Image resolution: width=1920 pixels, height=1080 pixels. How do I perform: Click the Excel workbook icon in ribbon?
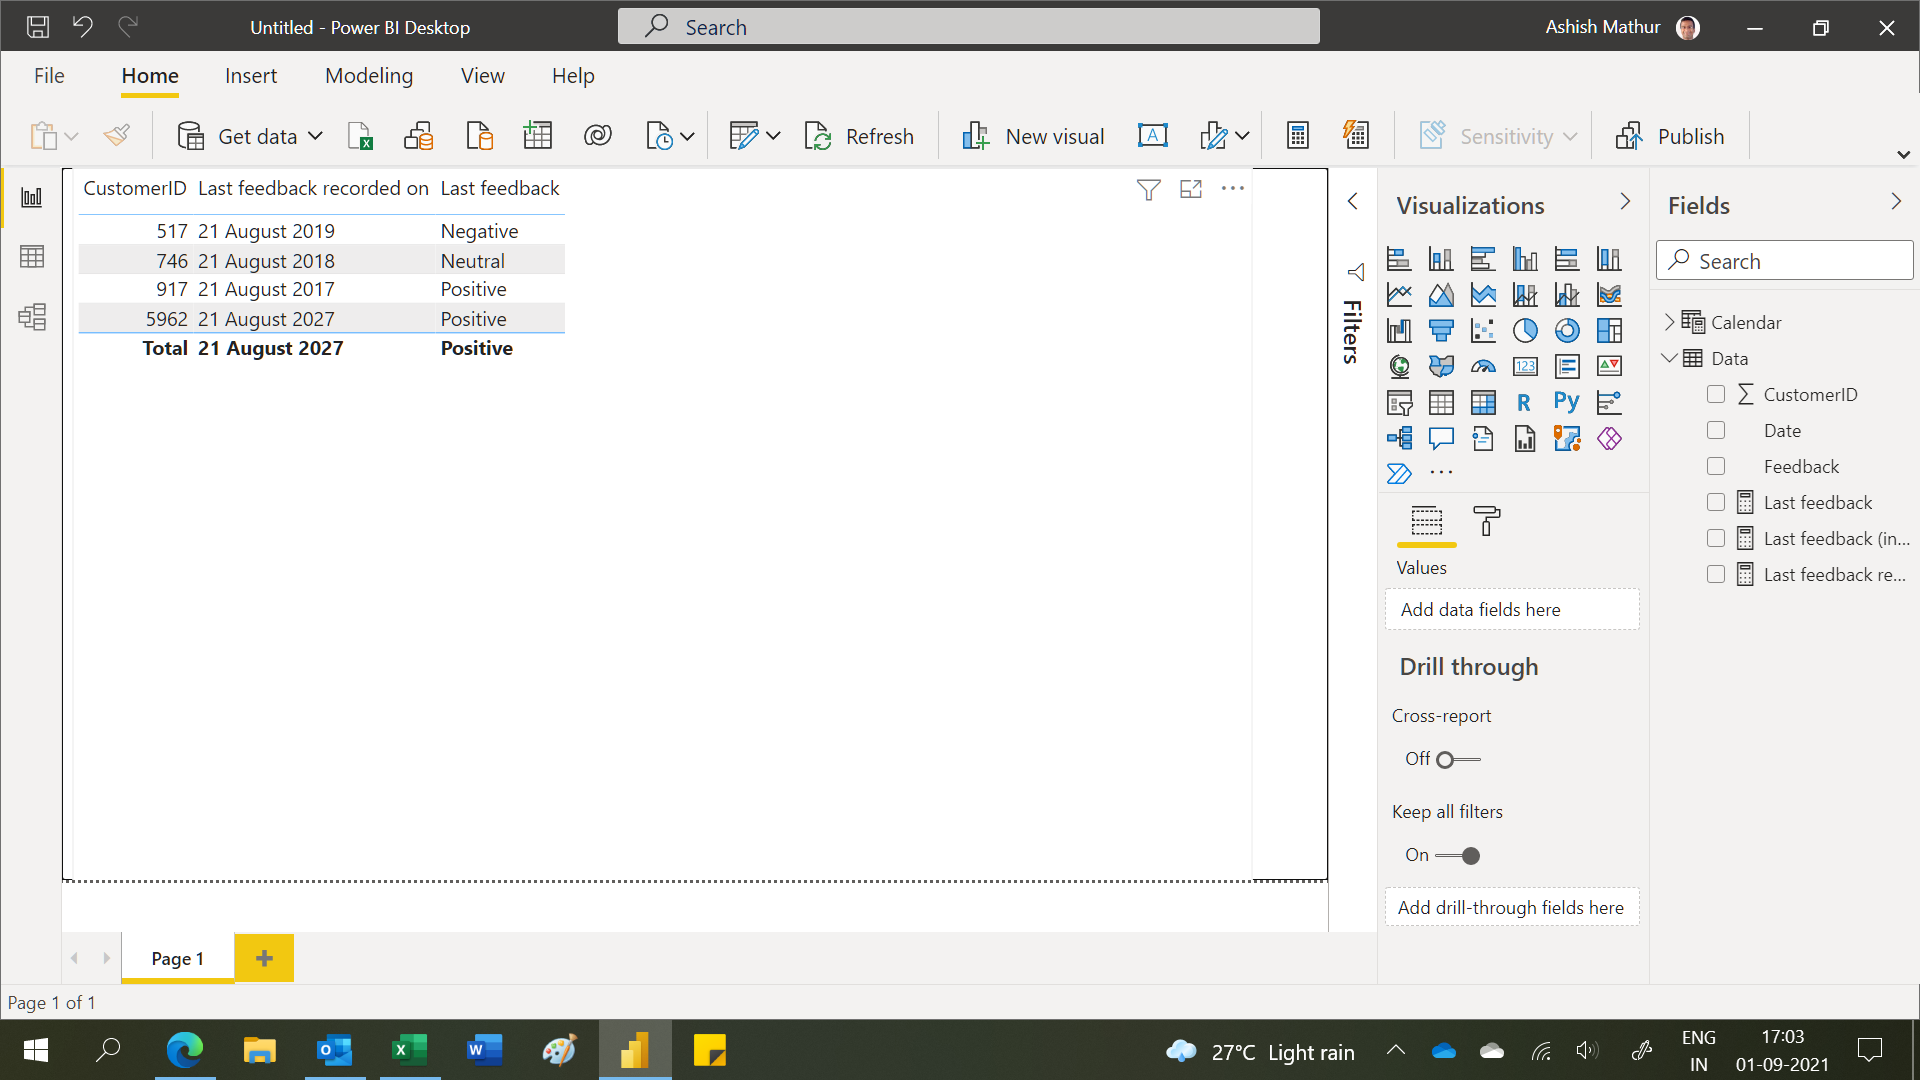pyautogui.click(x=360, y=136)
